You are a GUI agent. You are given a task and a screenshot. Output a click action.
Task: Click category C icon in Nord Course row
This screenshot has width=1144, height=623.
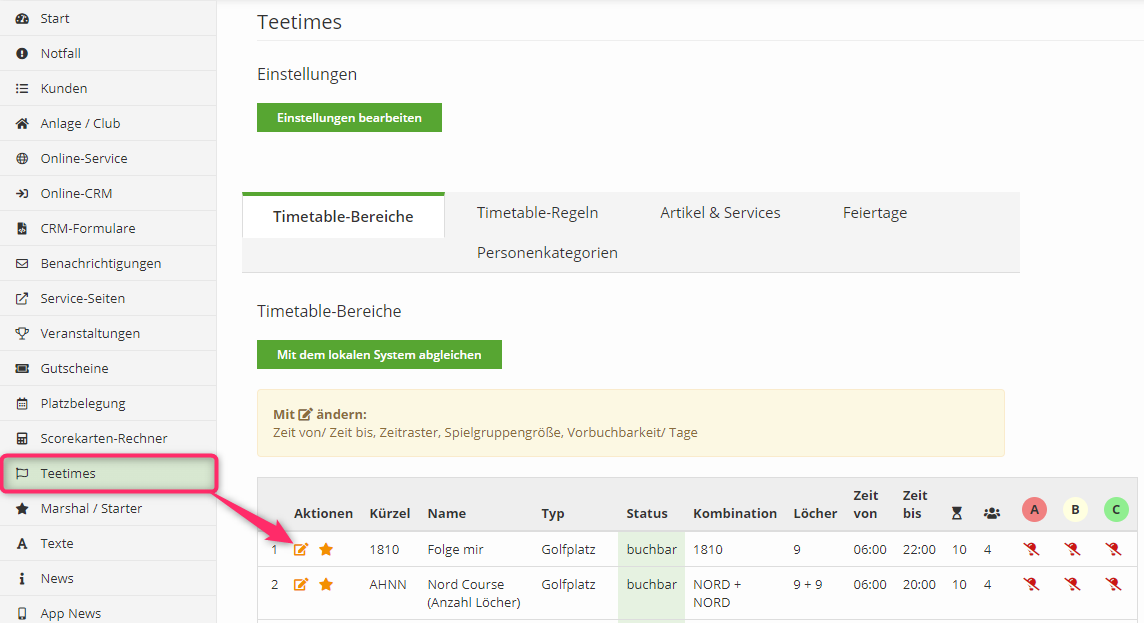pyautogui.click(x=1114, y=584)
